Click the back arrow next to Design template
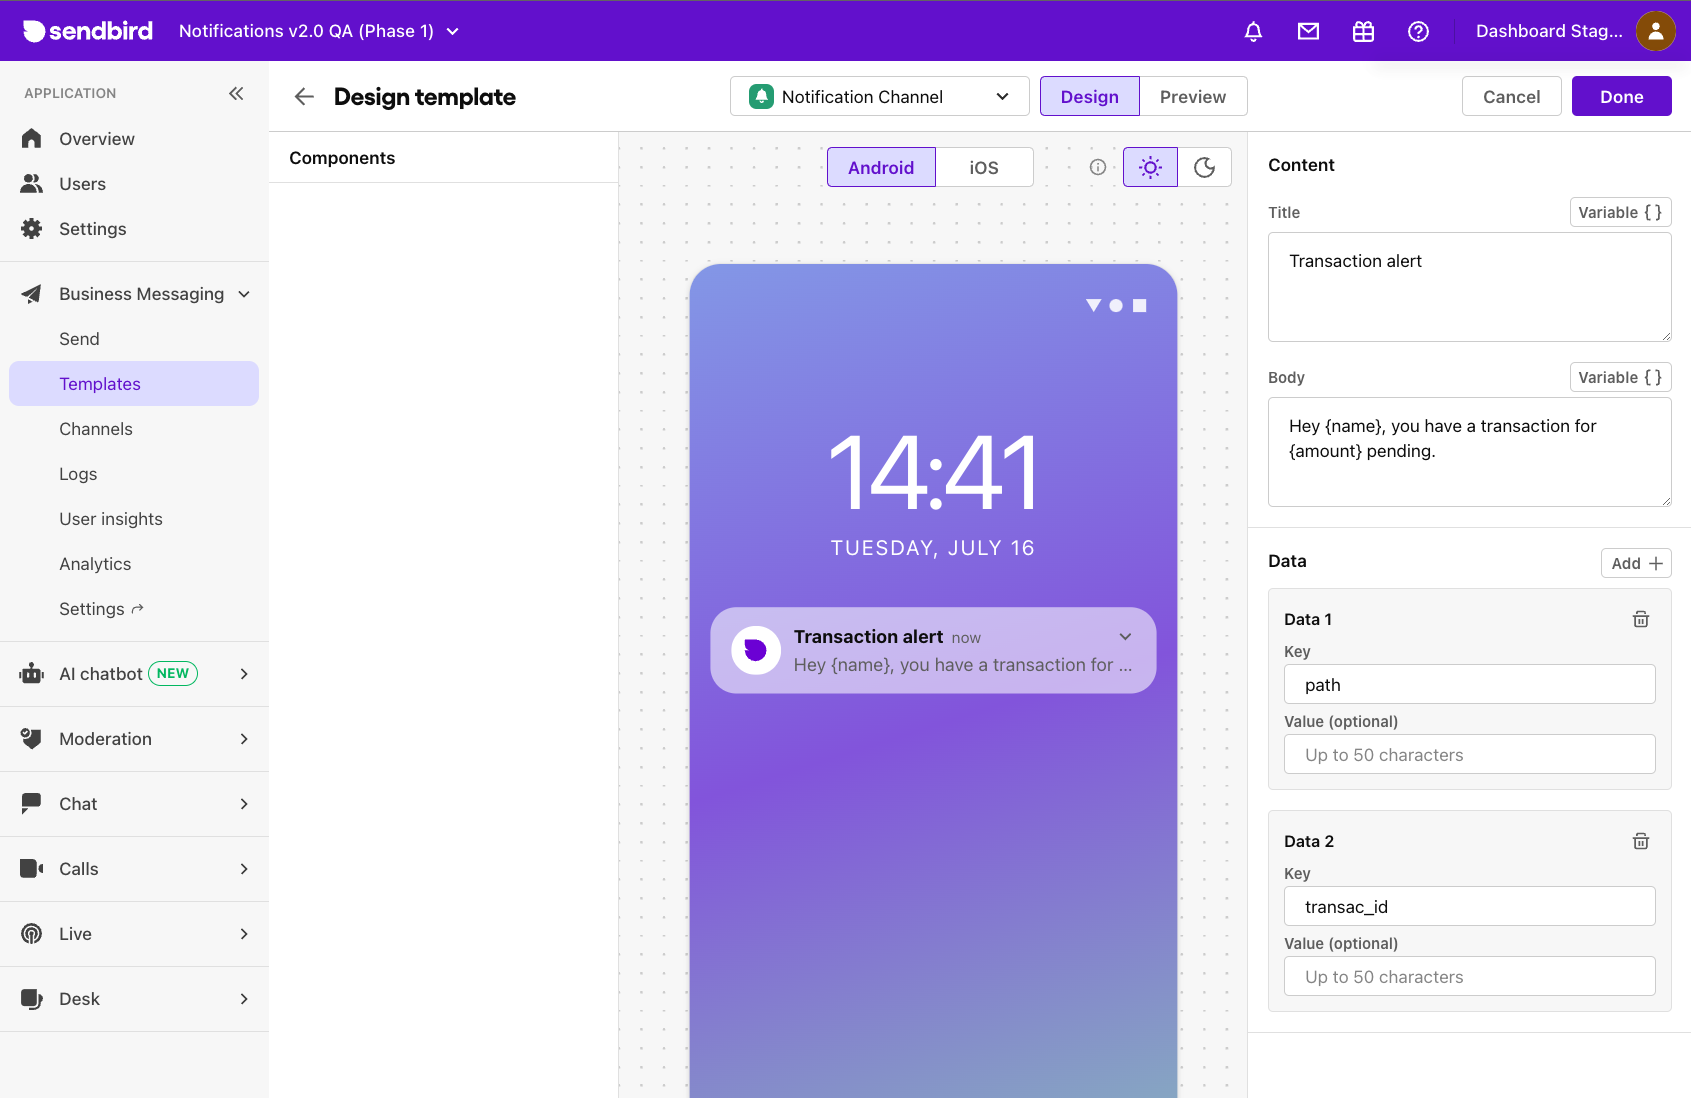 (303, 96)
